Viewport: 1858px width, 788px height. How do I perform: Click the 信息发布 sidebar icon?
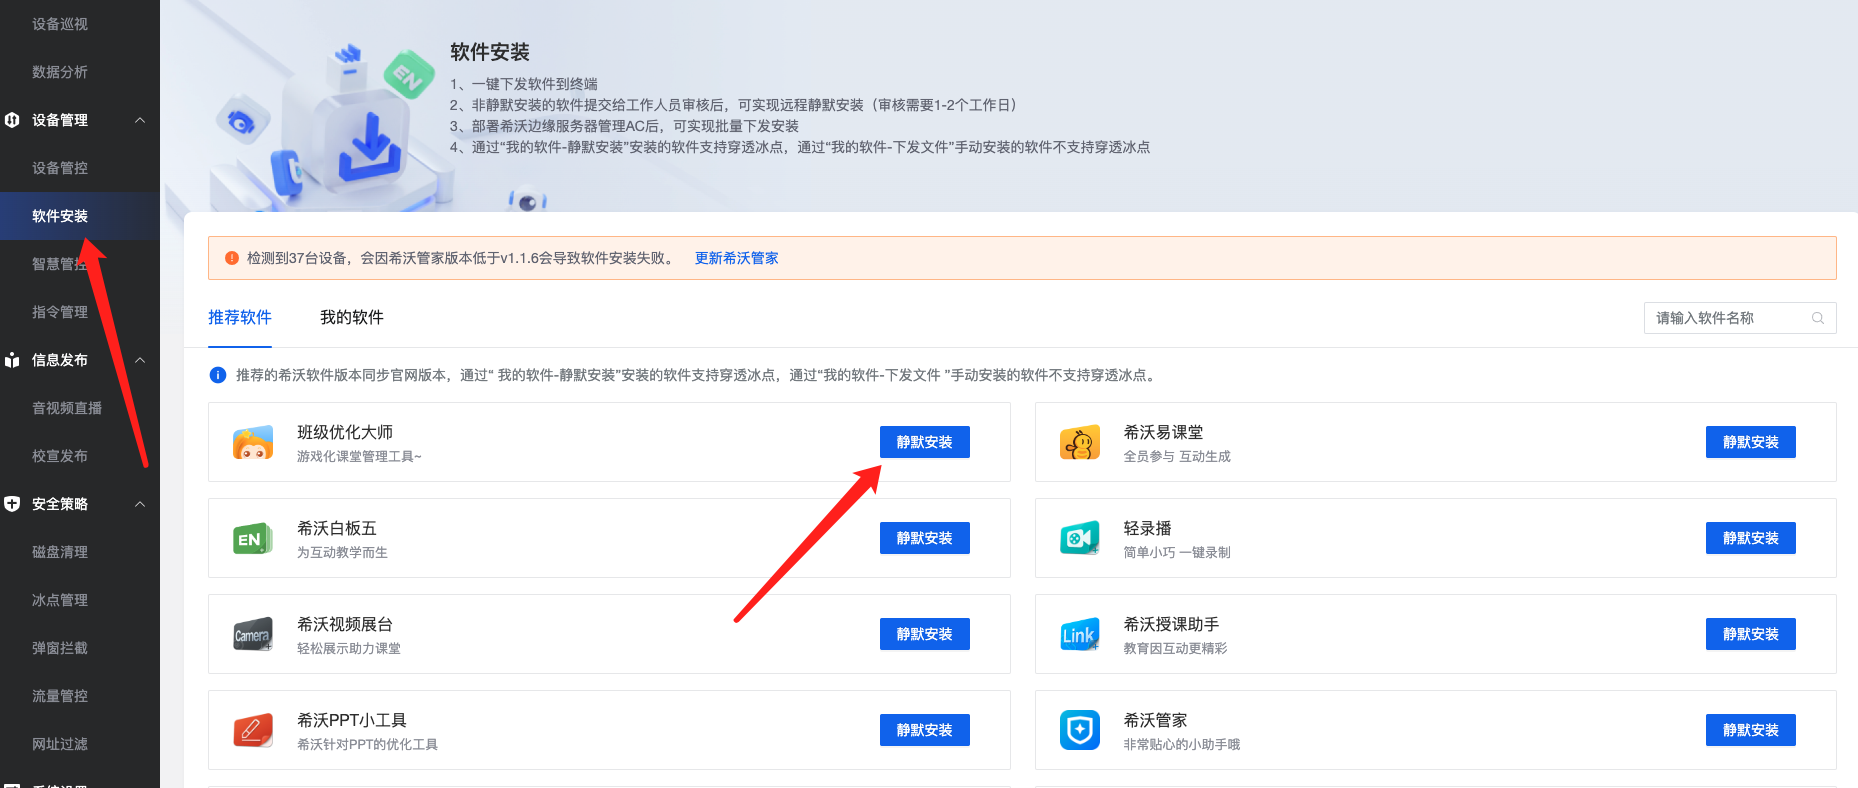pos(12,360)
